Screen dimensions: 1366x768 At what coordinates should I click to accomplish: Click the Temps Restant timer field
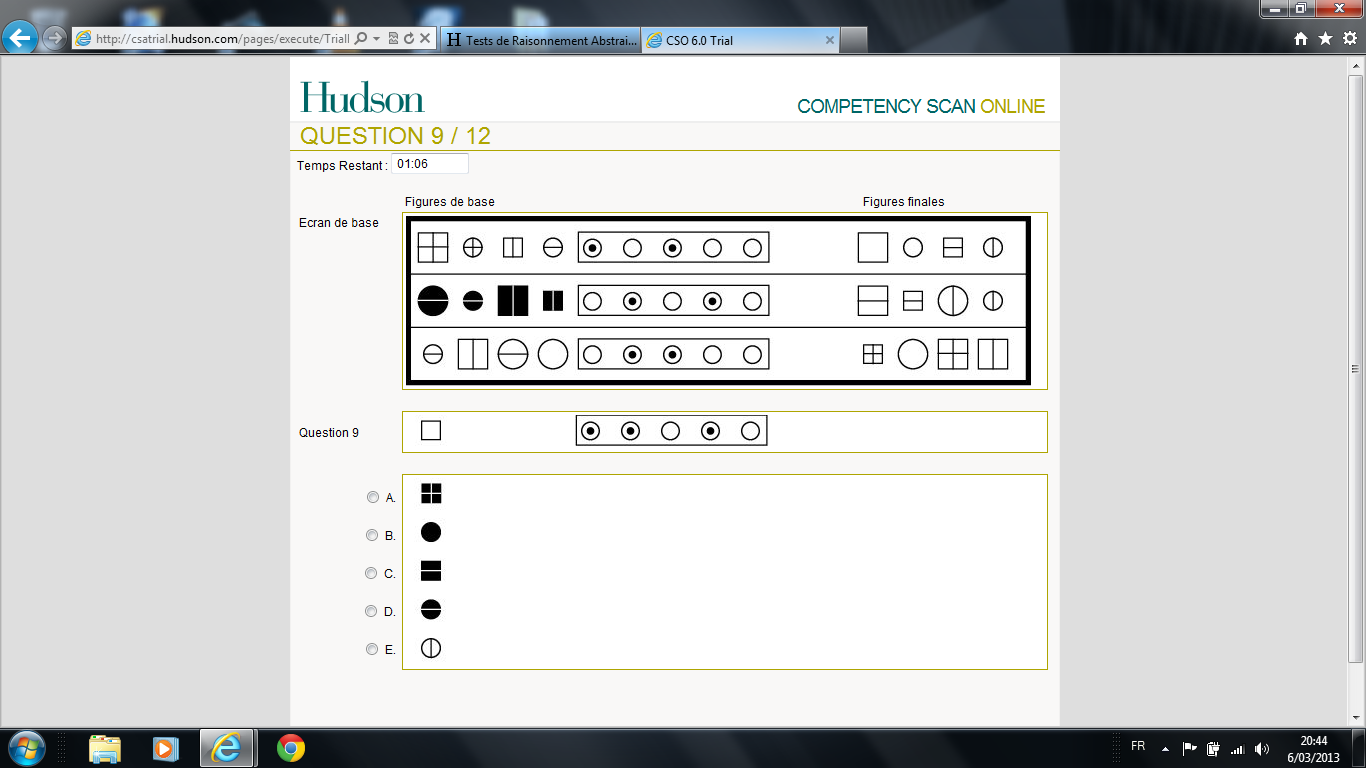[429, 164]
